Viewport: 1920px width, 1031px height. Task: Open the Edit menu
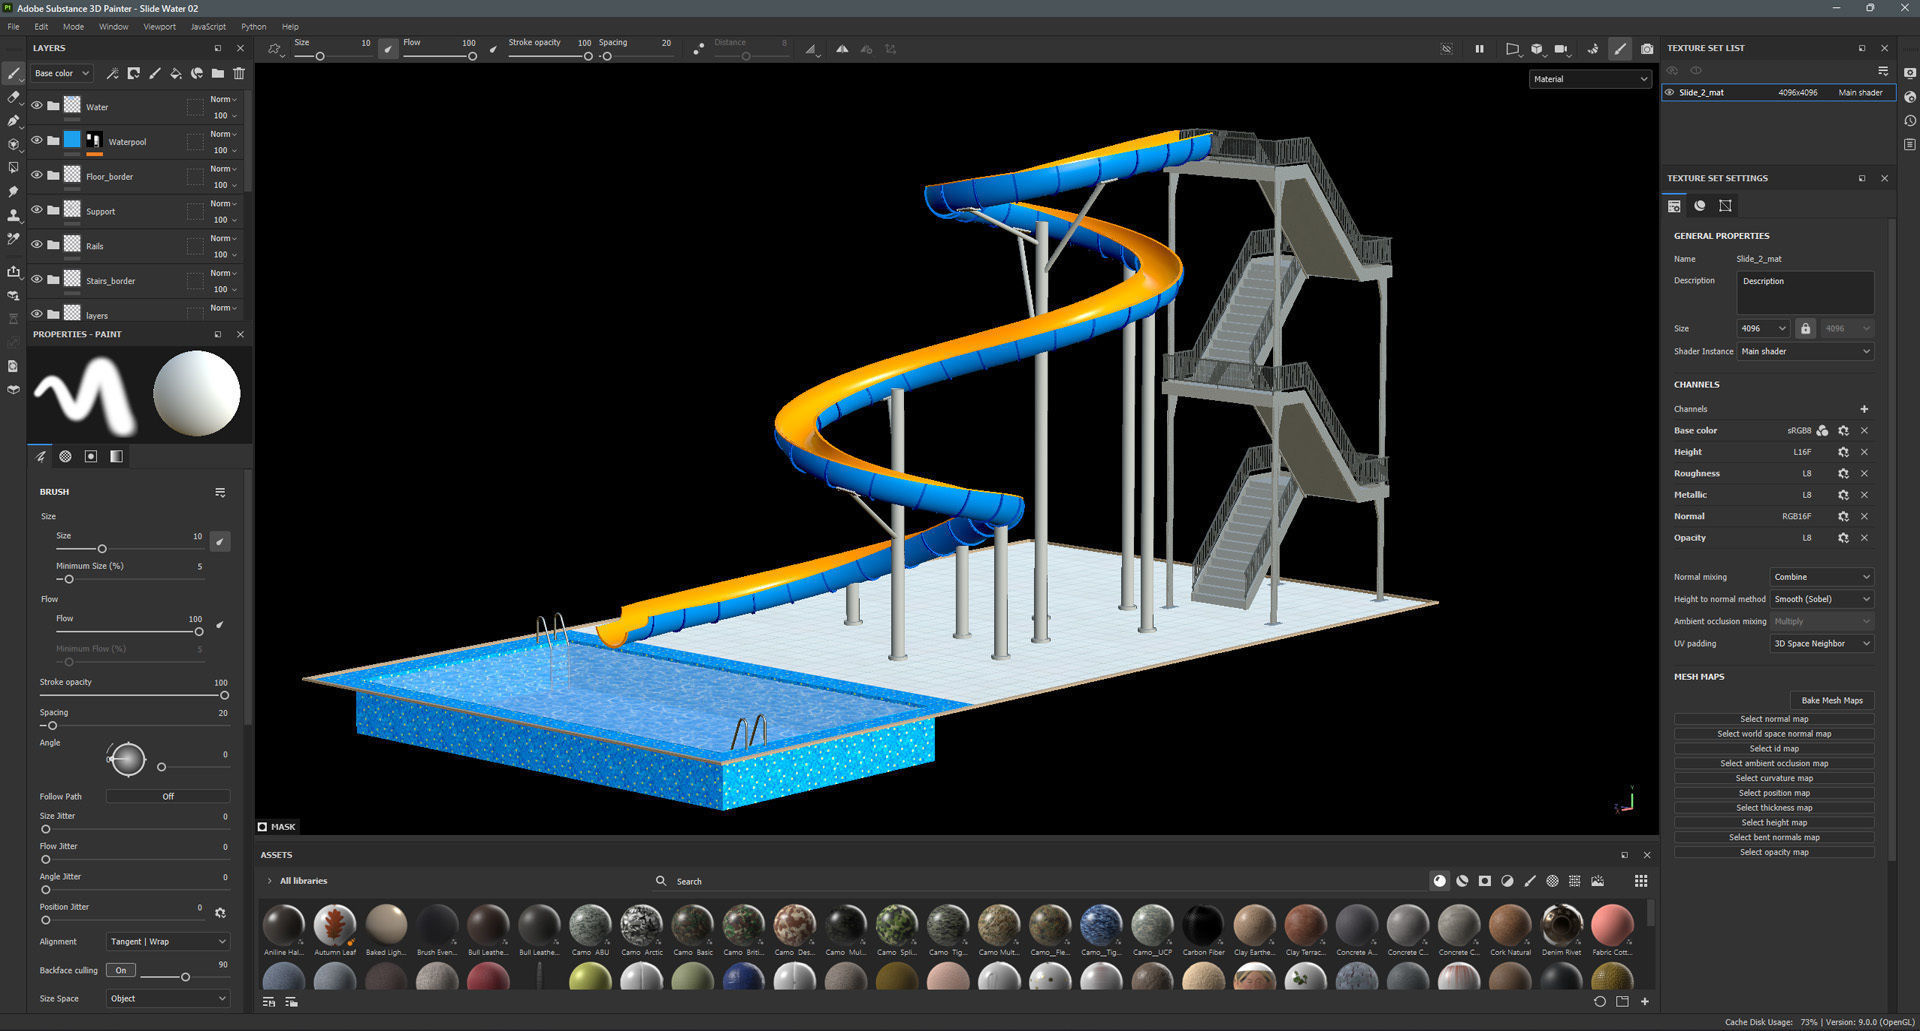coord(41,27)
